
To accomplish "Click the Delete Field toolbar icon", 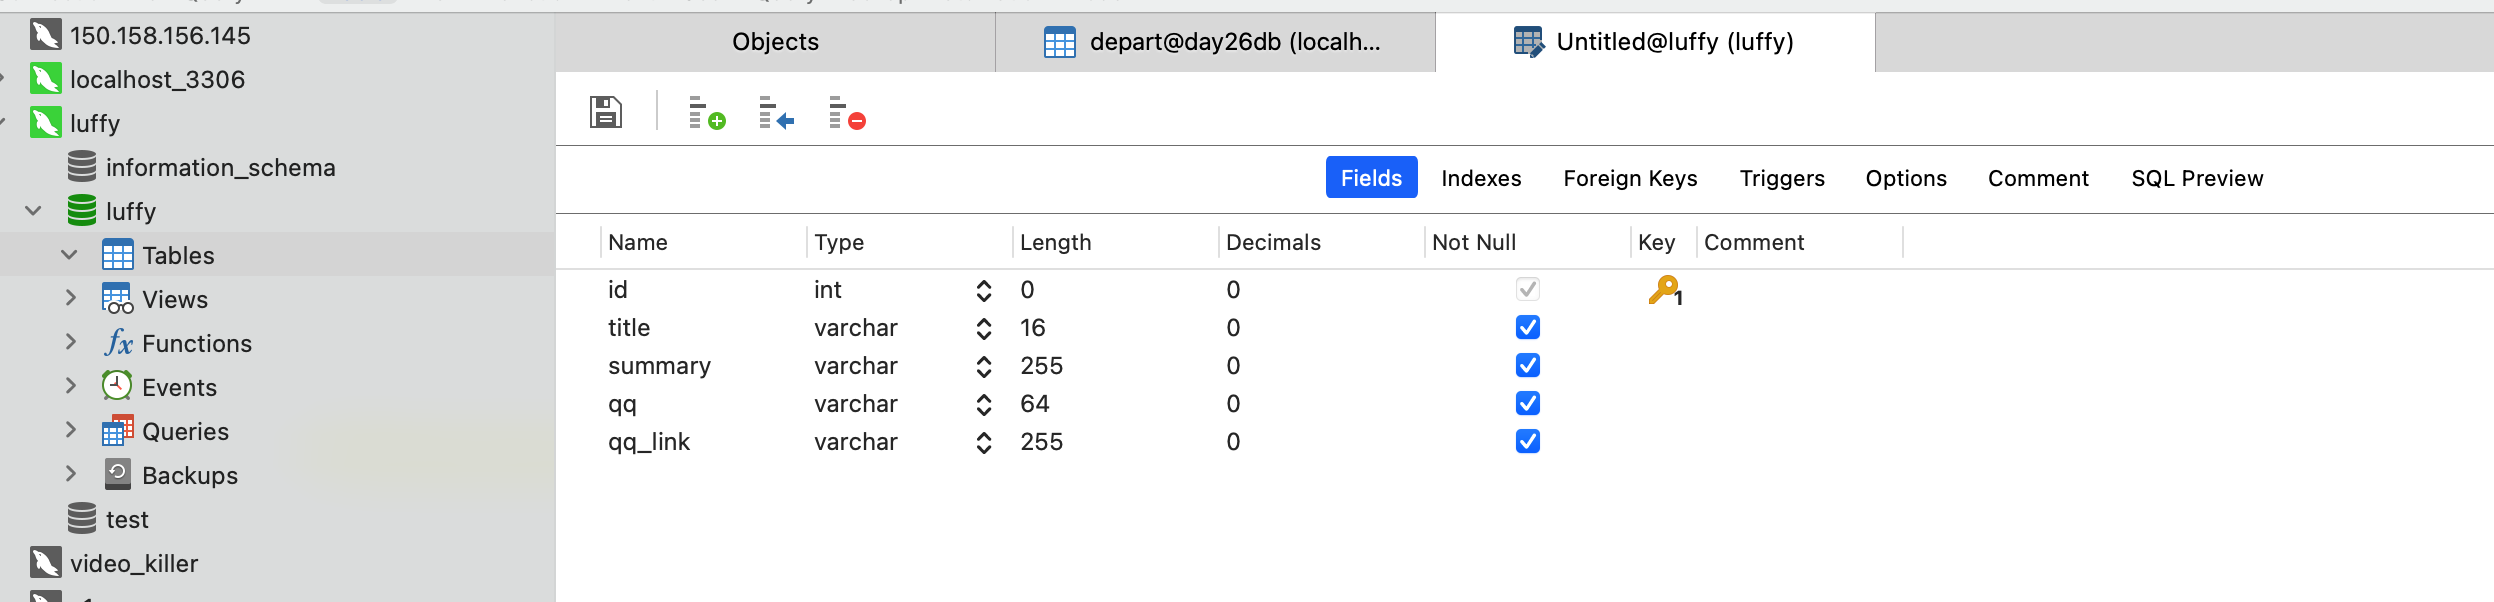I will pyautogui.click(x=847, y=113).
